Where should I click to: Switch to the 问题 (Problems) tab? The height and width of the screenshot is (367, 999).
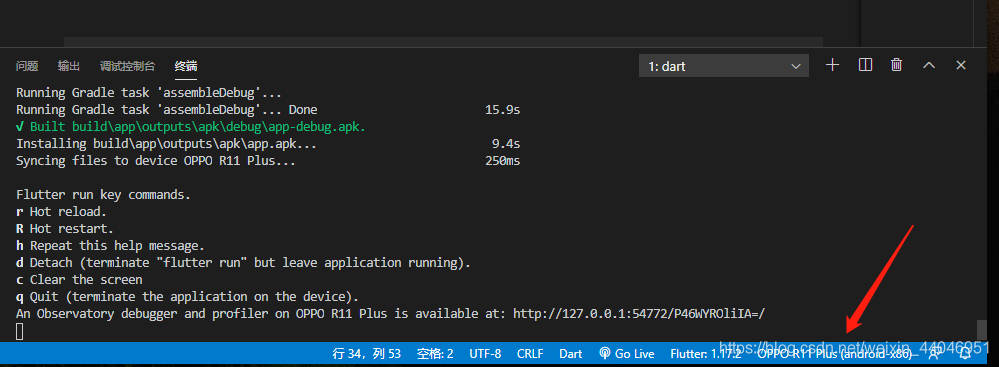[x=27, y=66]
